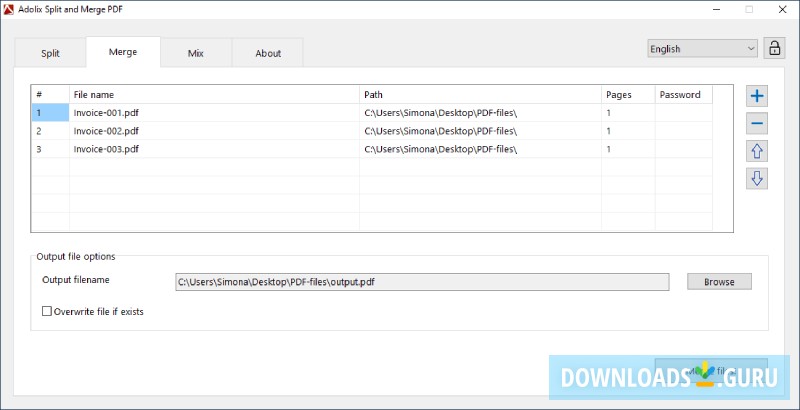Move selected file down in the list

[757, 178]
